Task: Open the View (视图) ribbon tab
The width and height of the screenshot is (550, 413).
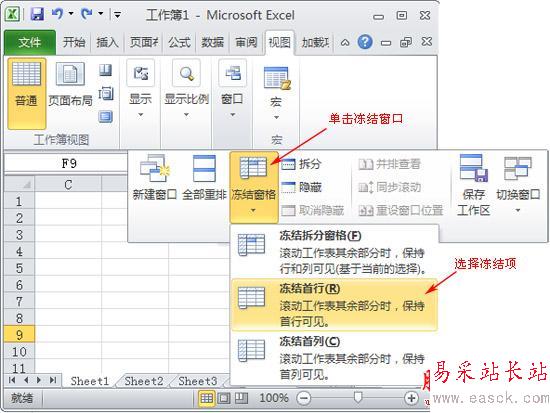Action: point(279,42)
